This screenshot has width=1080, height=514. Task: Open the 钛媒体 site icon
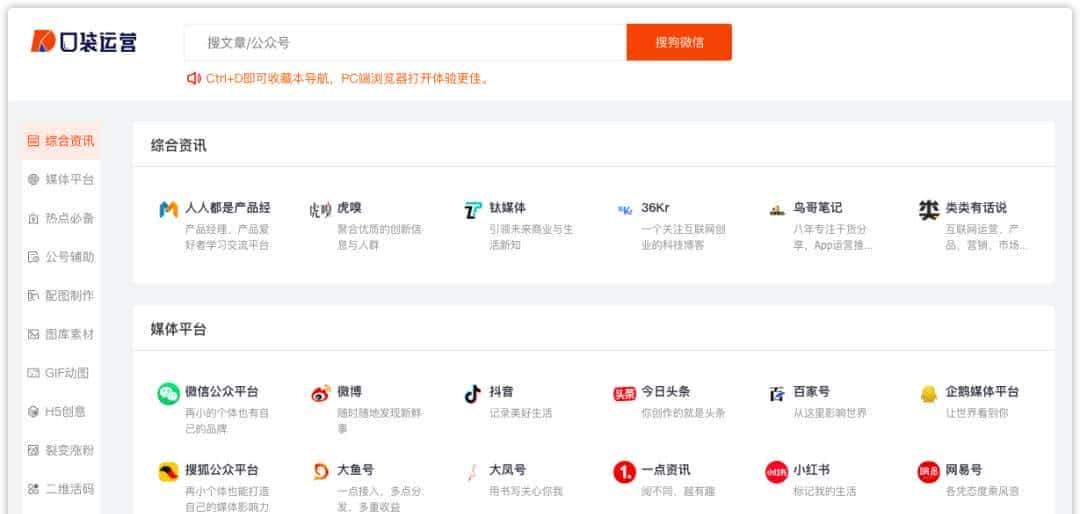(x=472, y=209)
